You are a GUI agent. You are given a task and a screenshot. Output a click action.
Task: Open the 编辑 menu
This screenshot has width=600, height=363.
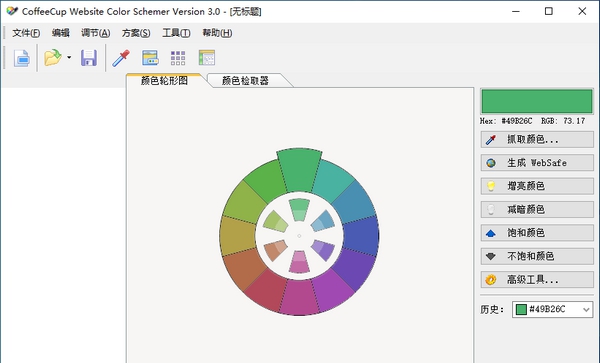[x=60, y=33]
